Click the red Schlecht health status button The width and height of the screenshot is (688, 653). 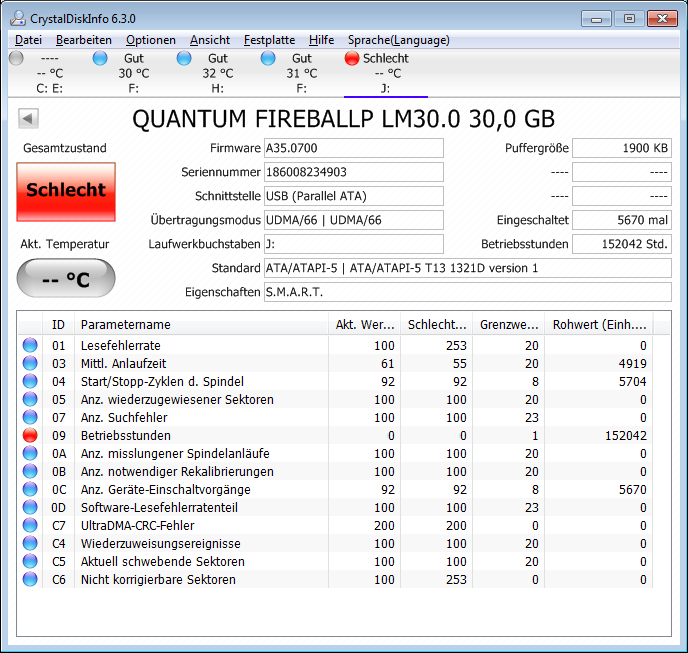coord(66,192)
